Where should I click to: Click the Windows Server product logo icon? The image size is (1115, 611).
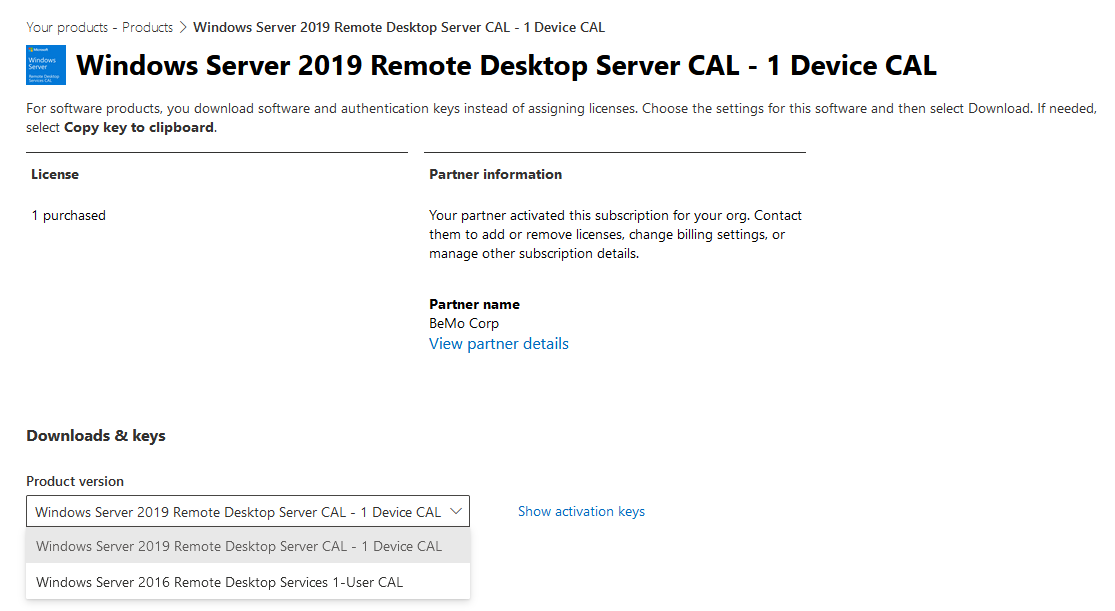pyautogui.click(x=46, y=65)
